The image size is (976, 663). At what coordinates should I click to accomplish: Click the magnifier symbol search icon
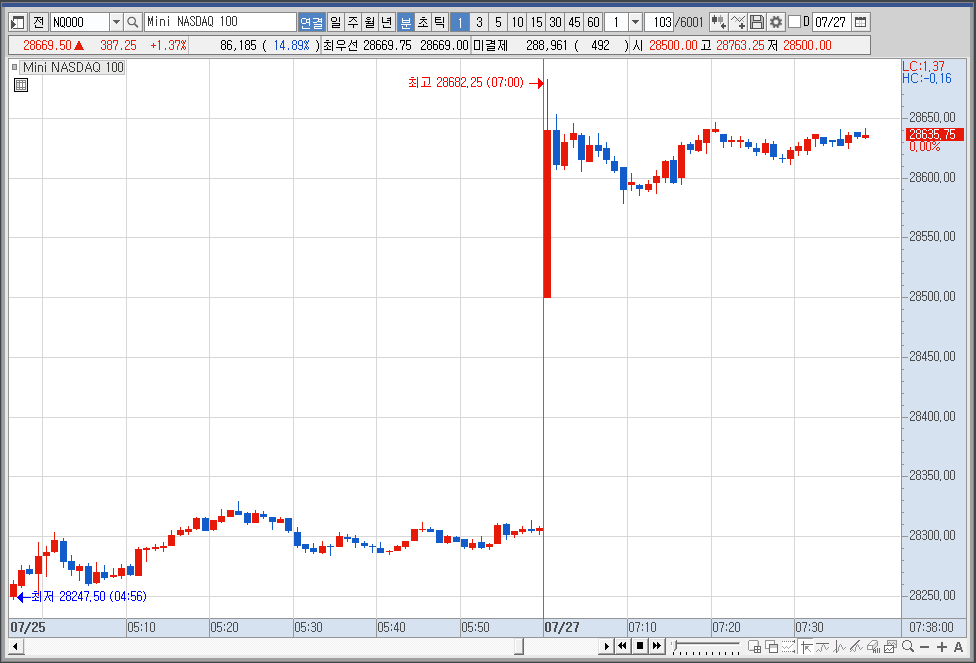pos(132,22)
